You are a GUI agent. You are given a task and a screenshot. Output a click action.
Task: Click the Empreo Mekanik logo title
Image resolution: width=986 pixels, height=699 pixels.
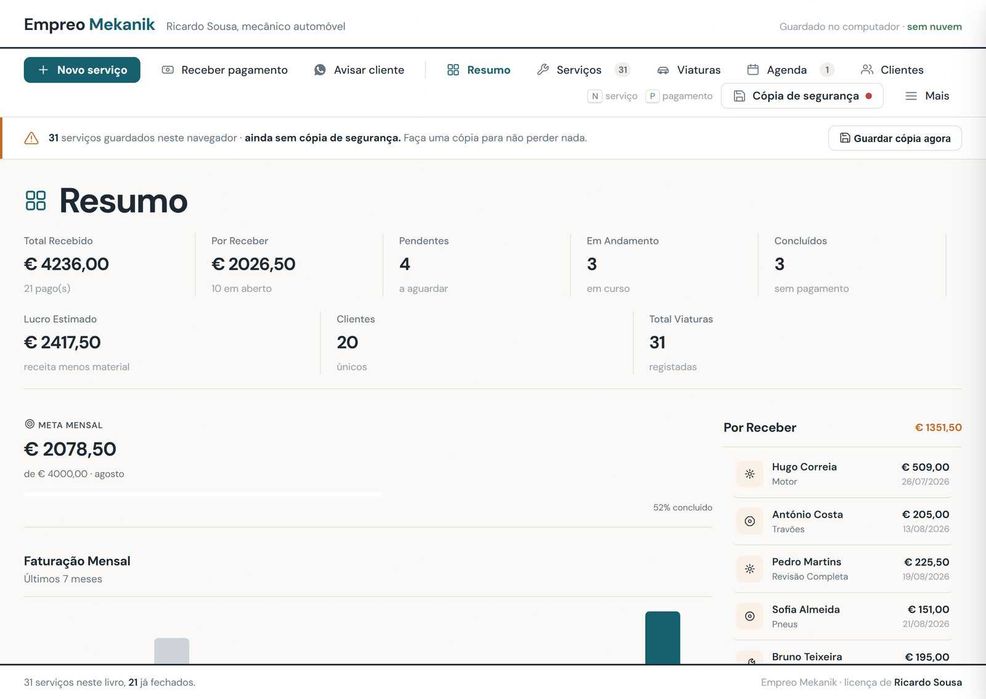point(89,25)
